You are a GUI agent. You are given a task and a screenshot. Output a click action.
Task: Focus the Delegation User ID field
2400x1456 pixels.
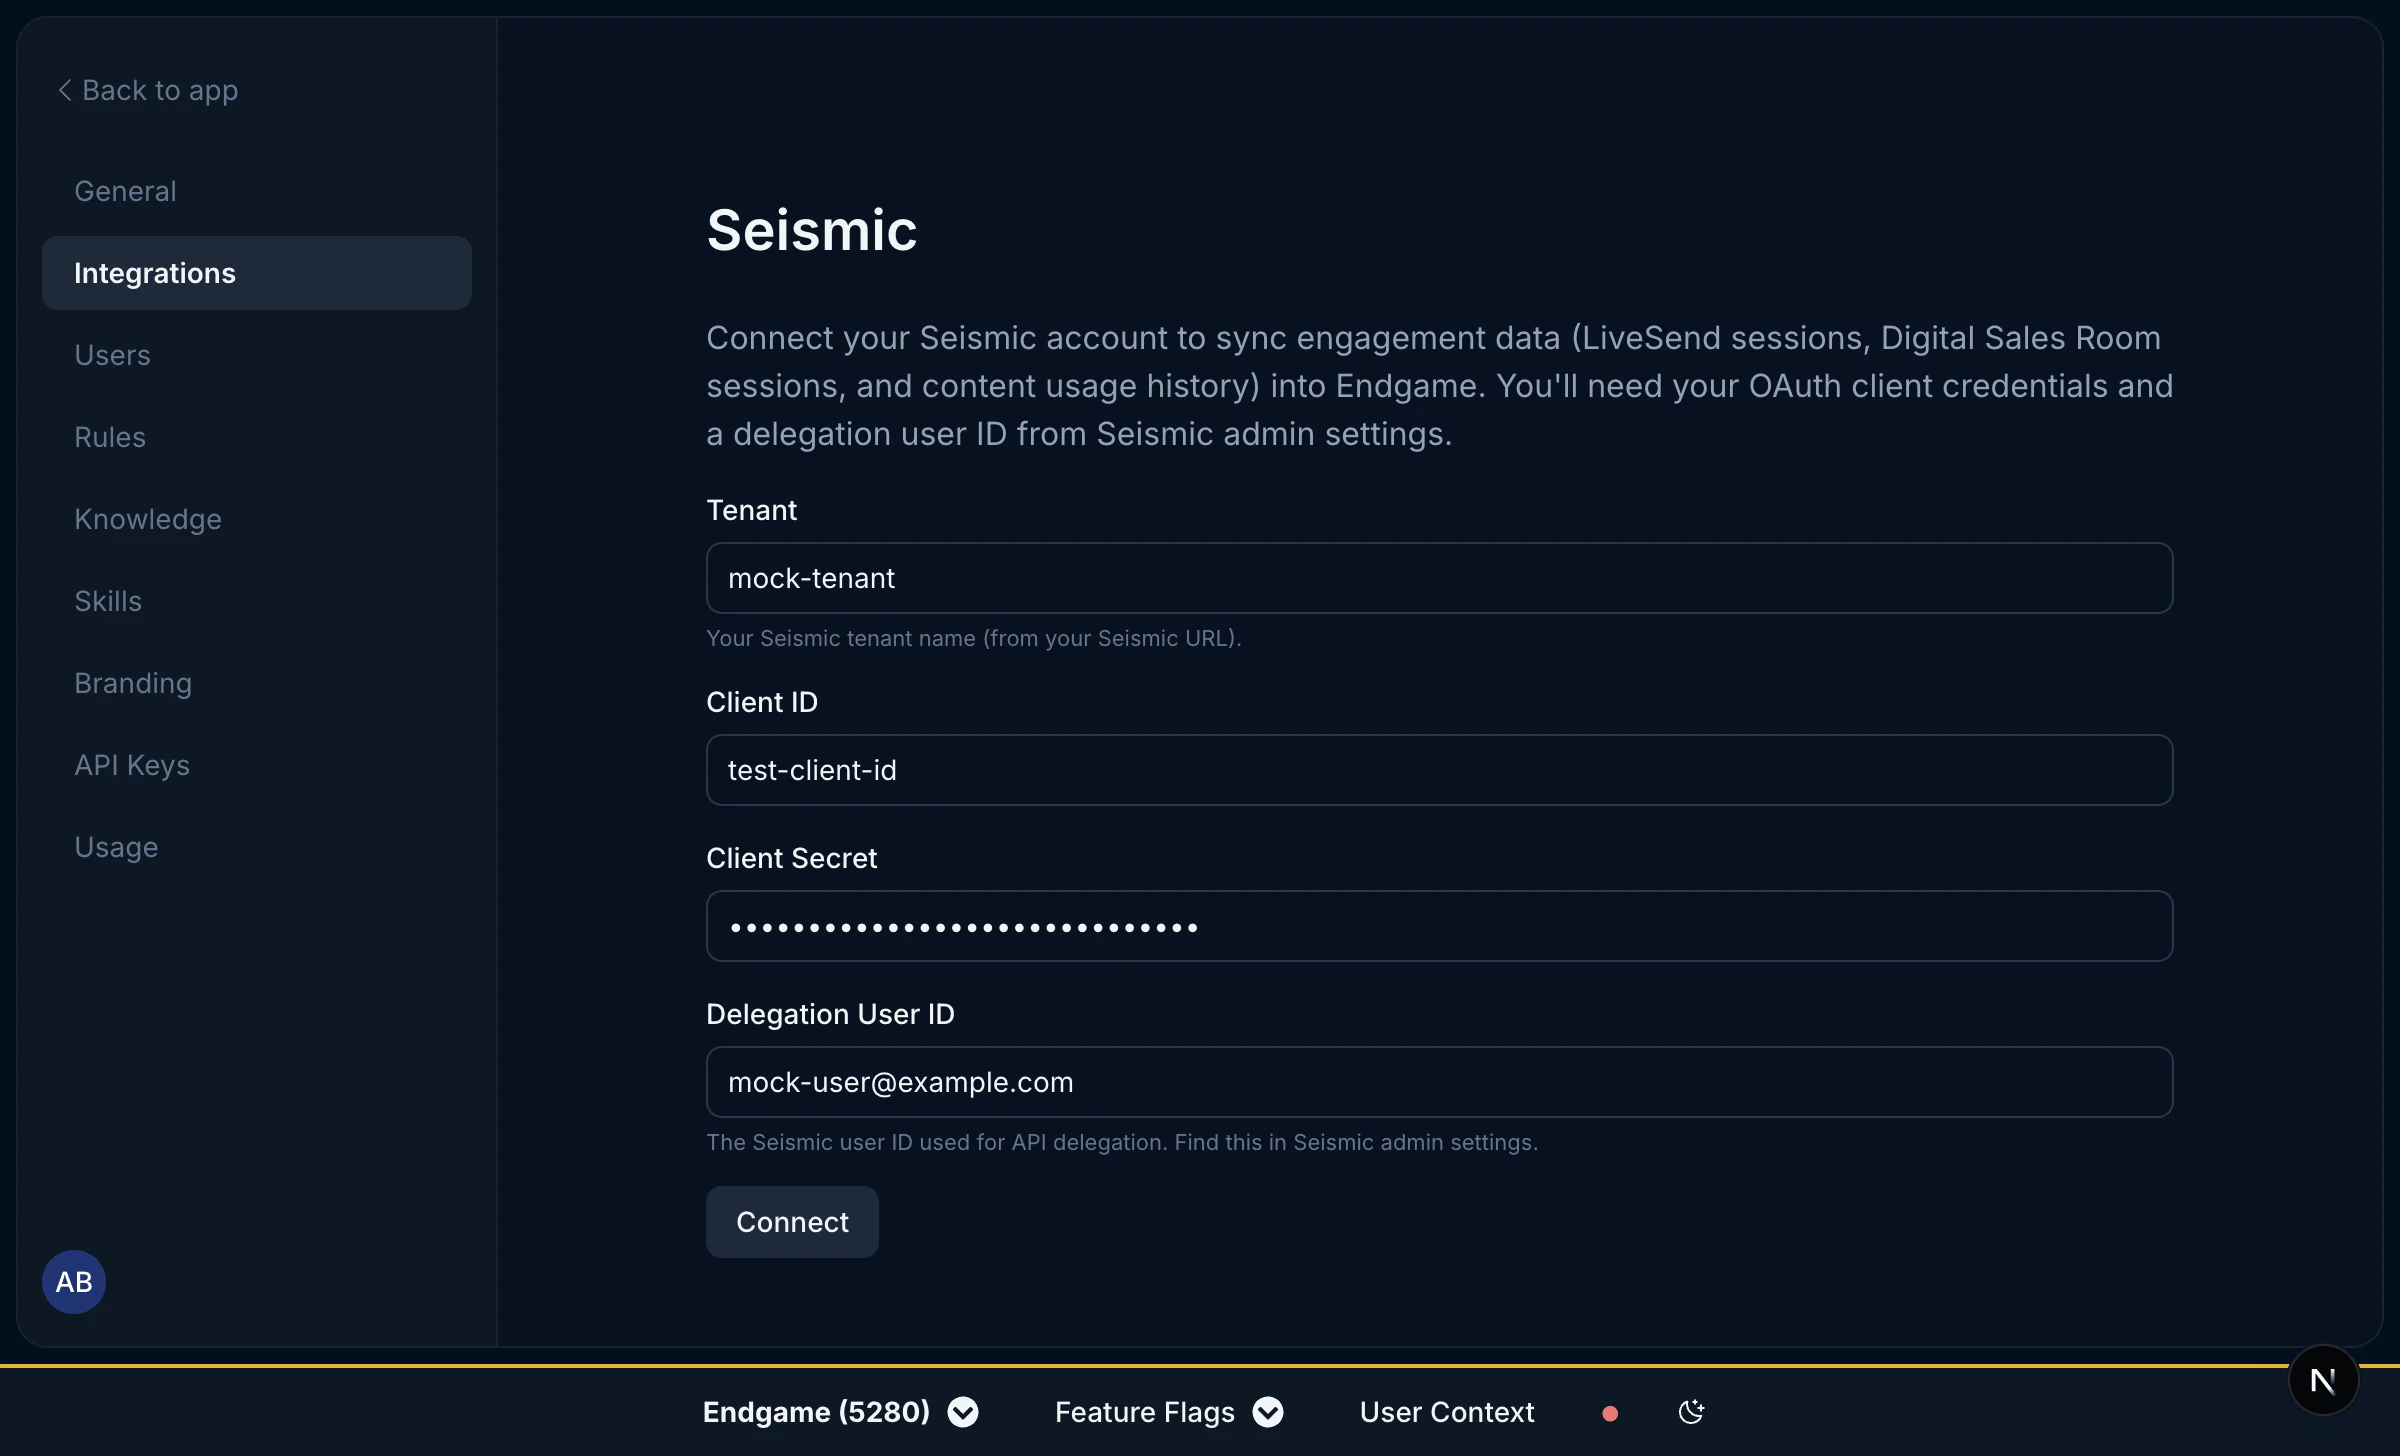(1439, 1082)
